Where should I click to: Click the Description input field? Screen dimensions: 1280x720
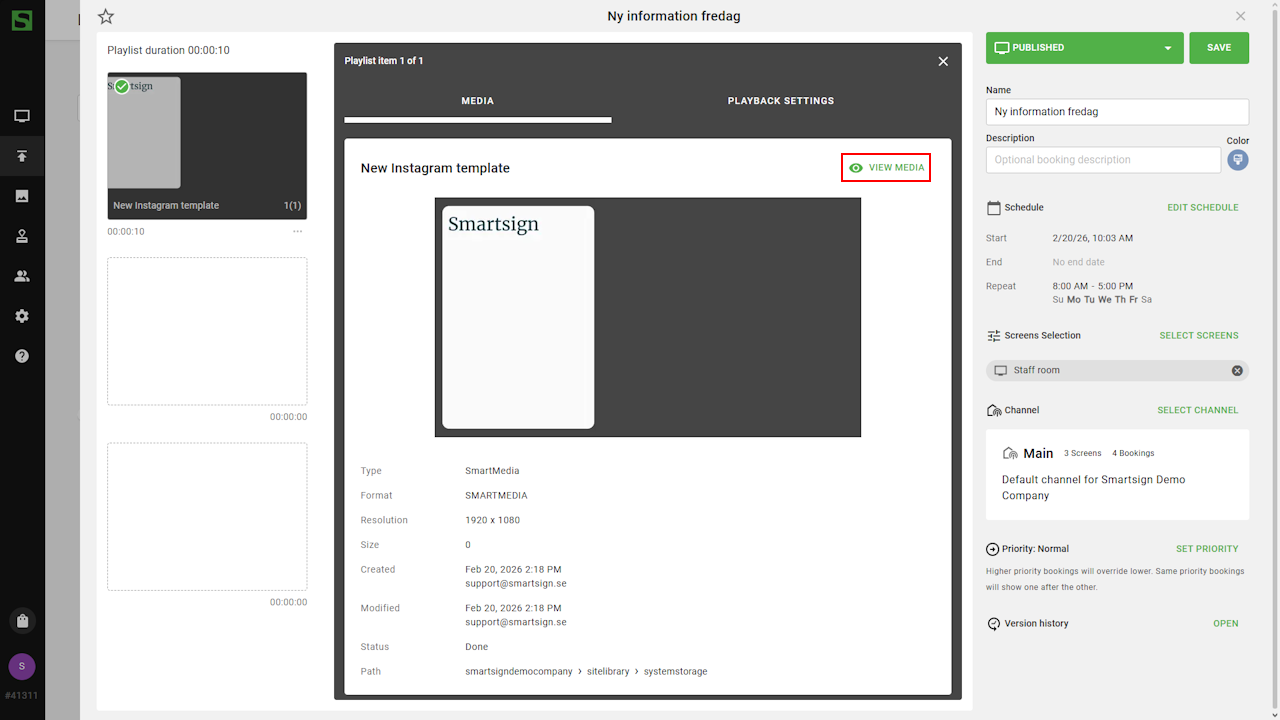point(1102,160)
